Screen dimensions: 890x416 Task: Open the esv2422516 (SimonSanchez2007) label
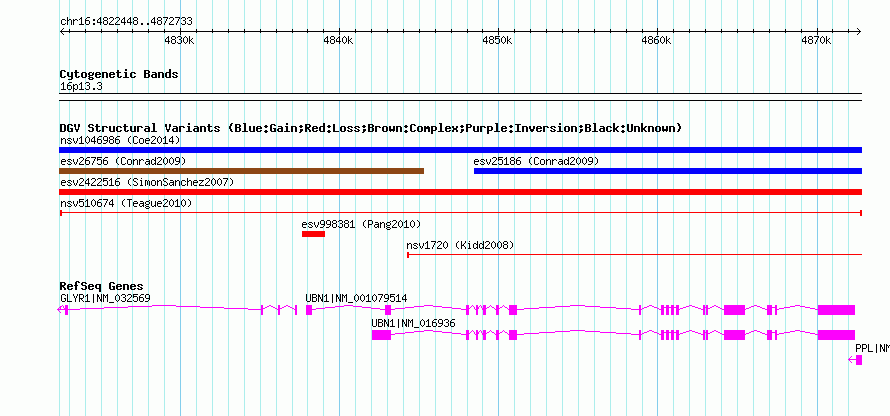147,182
